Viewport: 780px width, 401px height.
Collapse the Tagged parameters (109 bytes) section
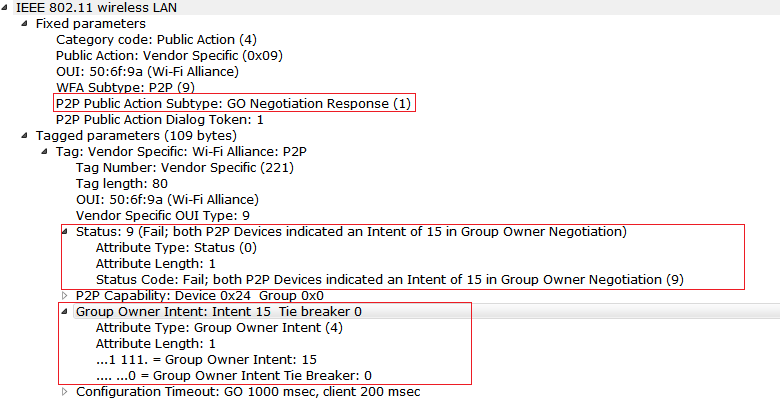[25, 135]
